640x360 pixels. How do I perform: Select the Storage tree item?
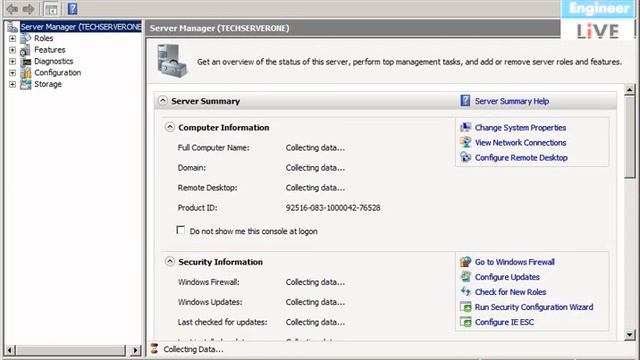(x=48, y=84)
